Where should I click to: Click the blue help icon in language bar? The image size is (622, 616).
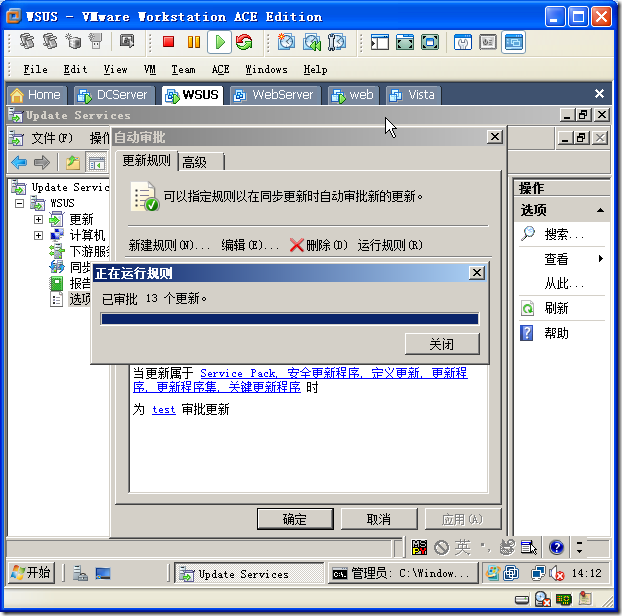557,547
